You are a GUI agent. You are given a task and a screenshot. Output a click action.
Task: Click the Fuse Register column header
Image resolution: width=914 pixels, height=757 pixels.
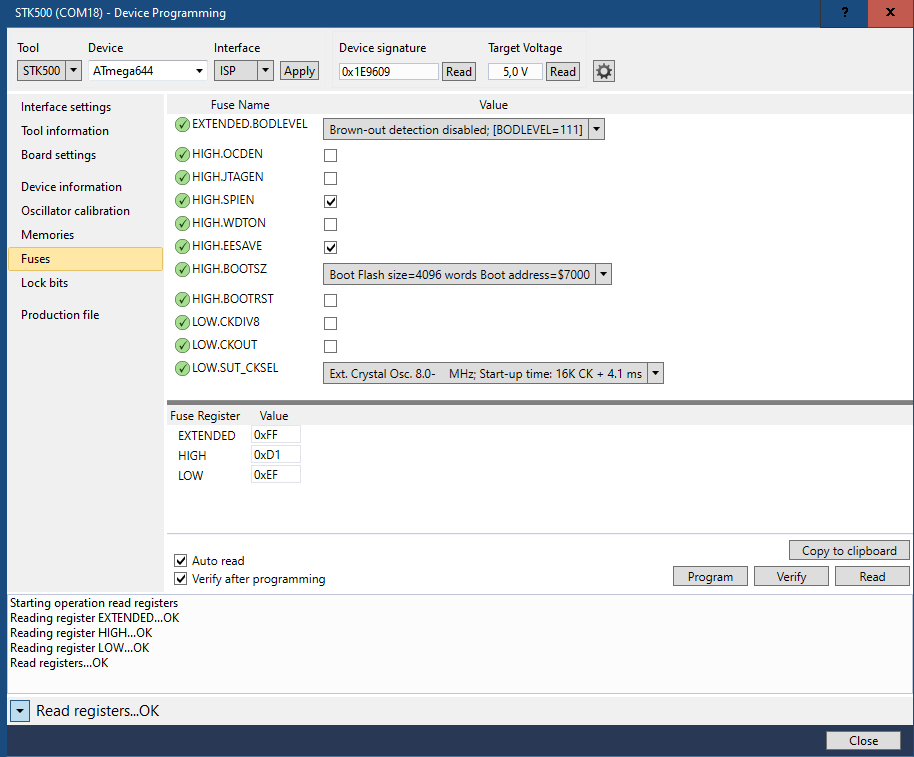click(205, 416)
